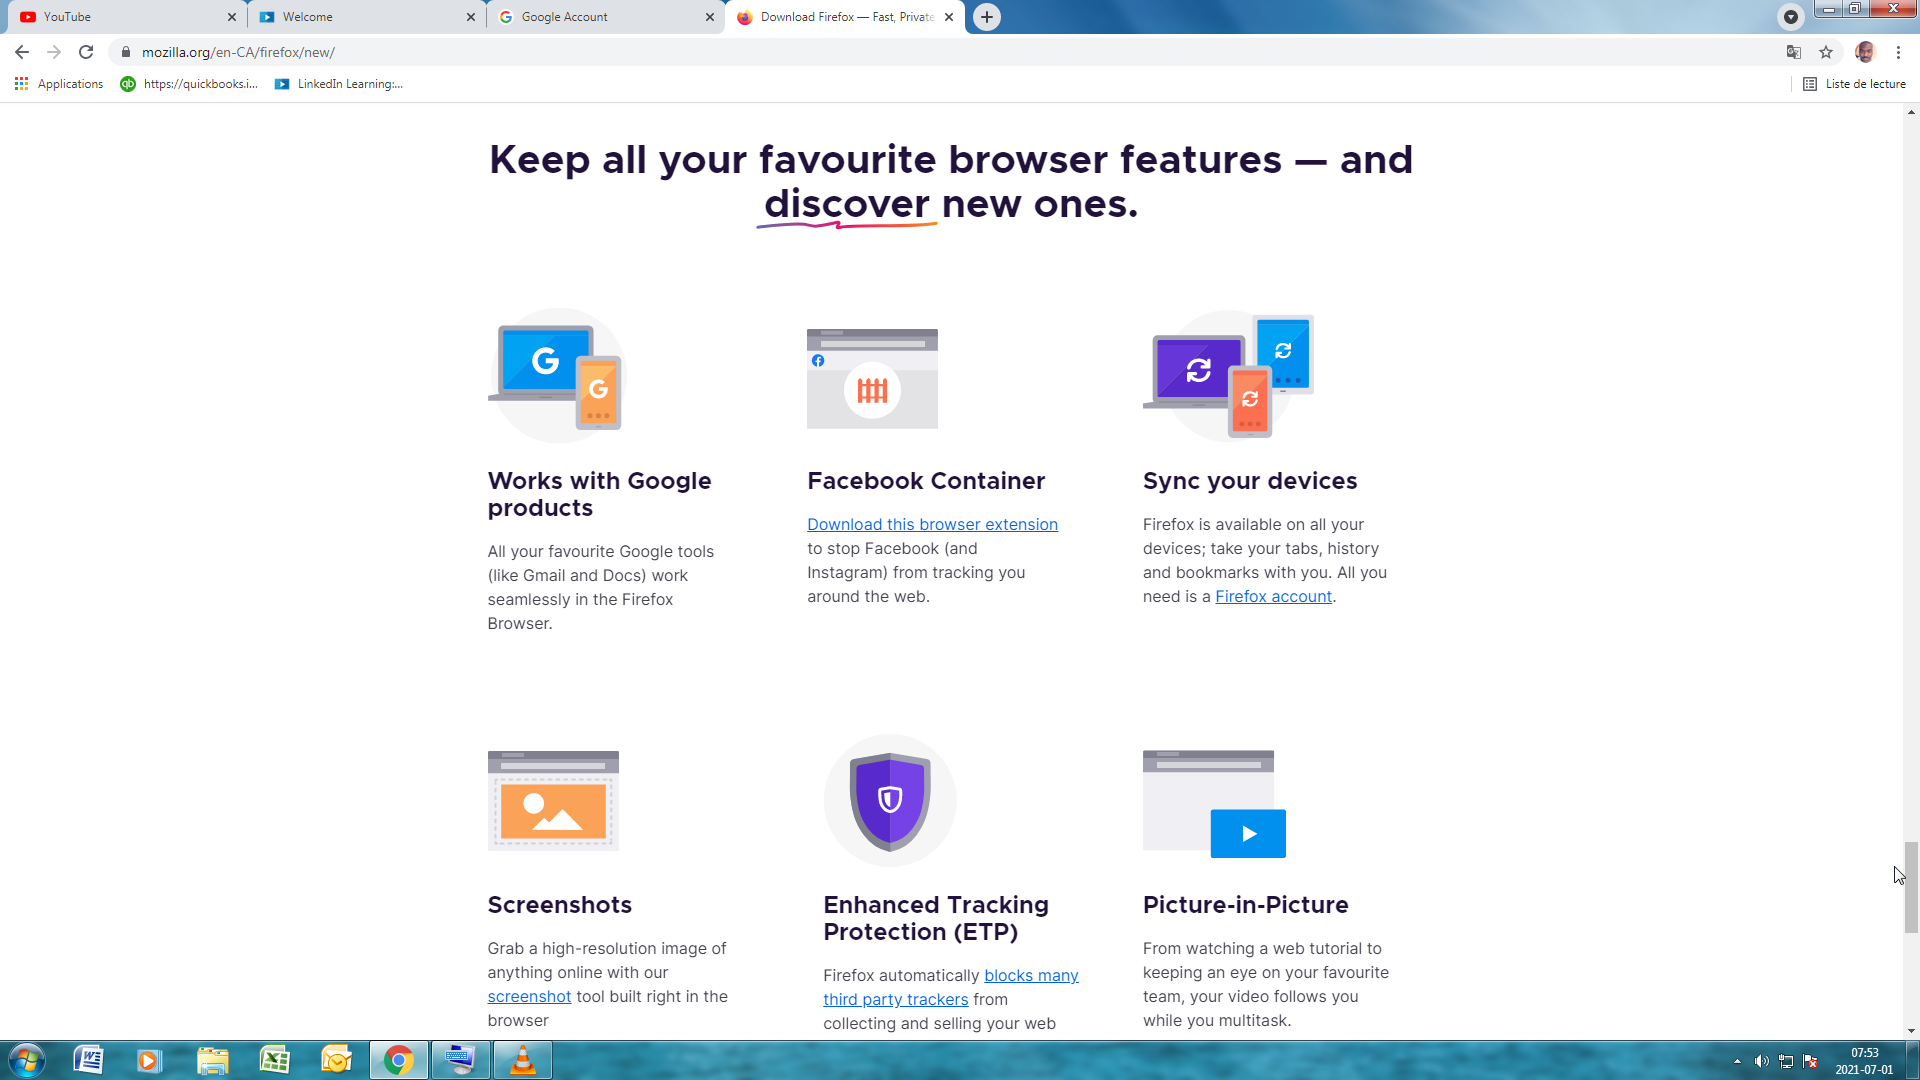Follow the Firefox account link
The width and height of the screenshot is (1920, 1080).
pyautogui.click(x=1273, y=596)
